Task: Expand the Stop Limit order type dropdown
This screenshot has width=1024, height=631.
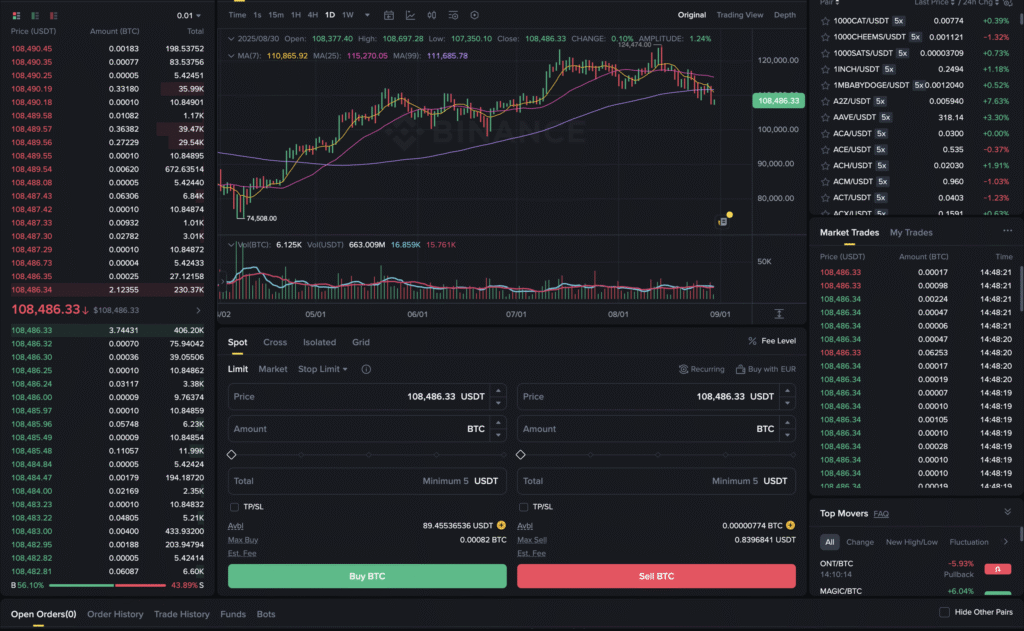Action: [323, 369]
